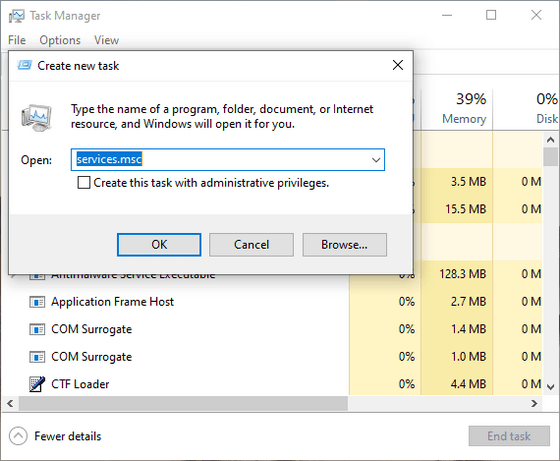The height and width of the screenshot is (461, 560).
Task: Select the CTF Loader process name
Action: (80, 384)
